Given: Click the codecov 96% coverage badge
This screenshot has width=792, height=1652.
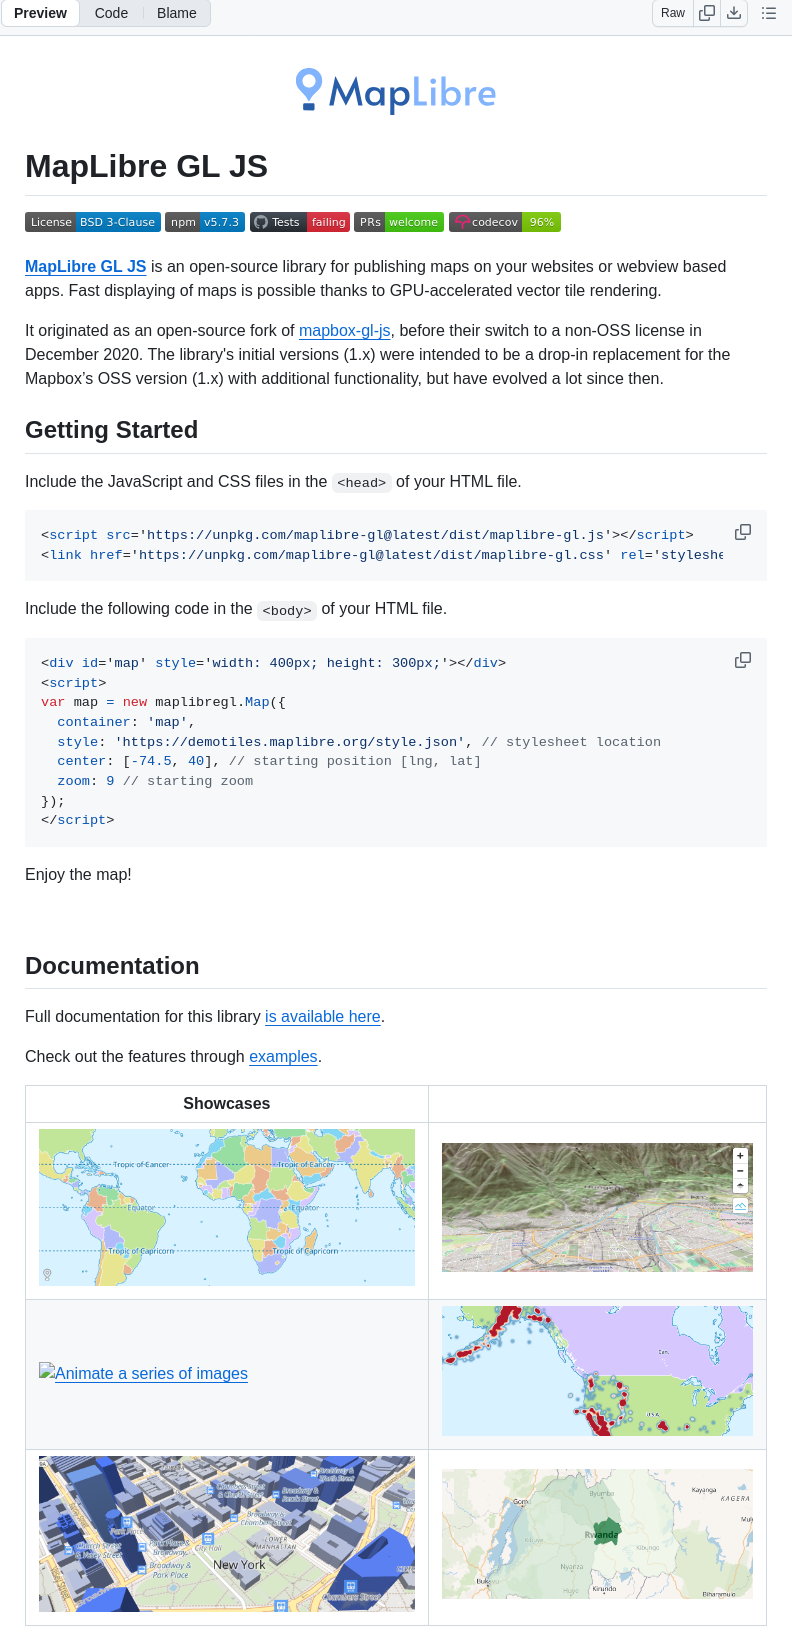Looking at the screenshot, I should click(x=504, y=222).
